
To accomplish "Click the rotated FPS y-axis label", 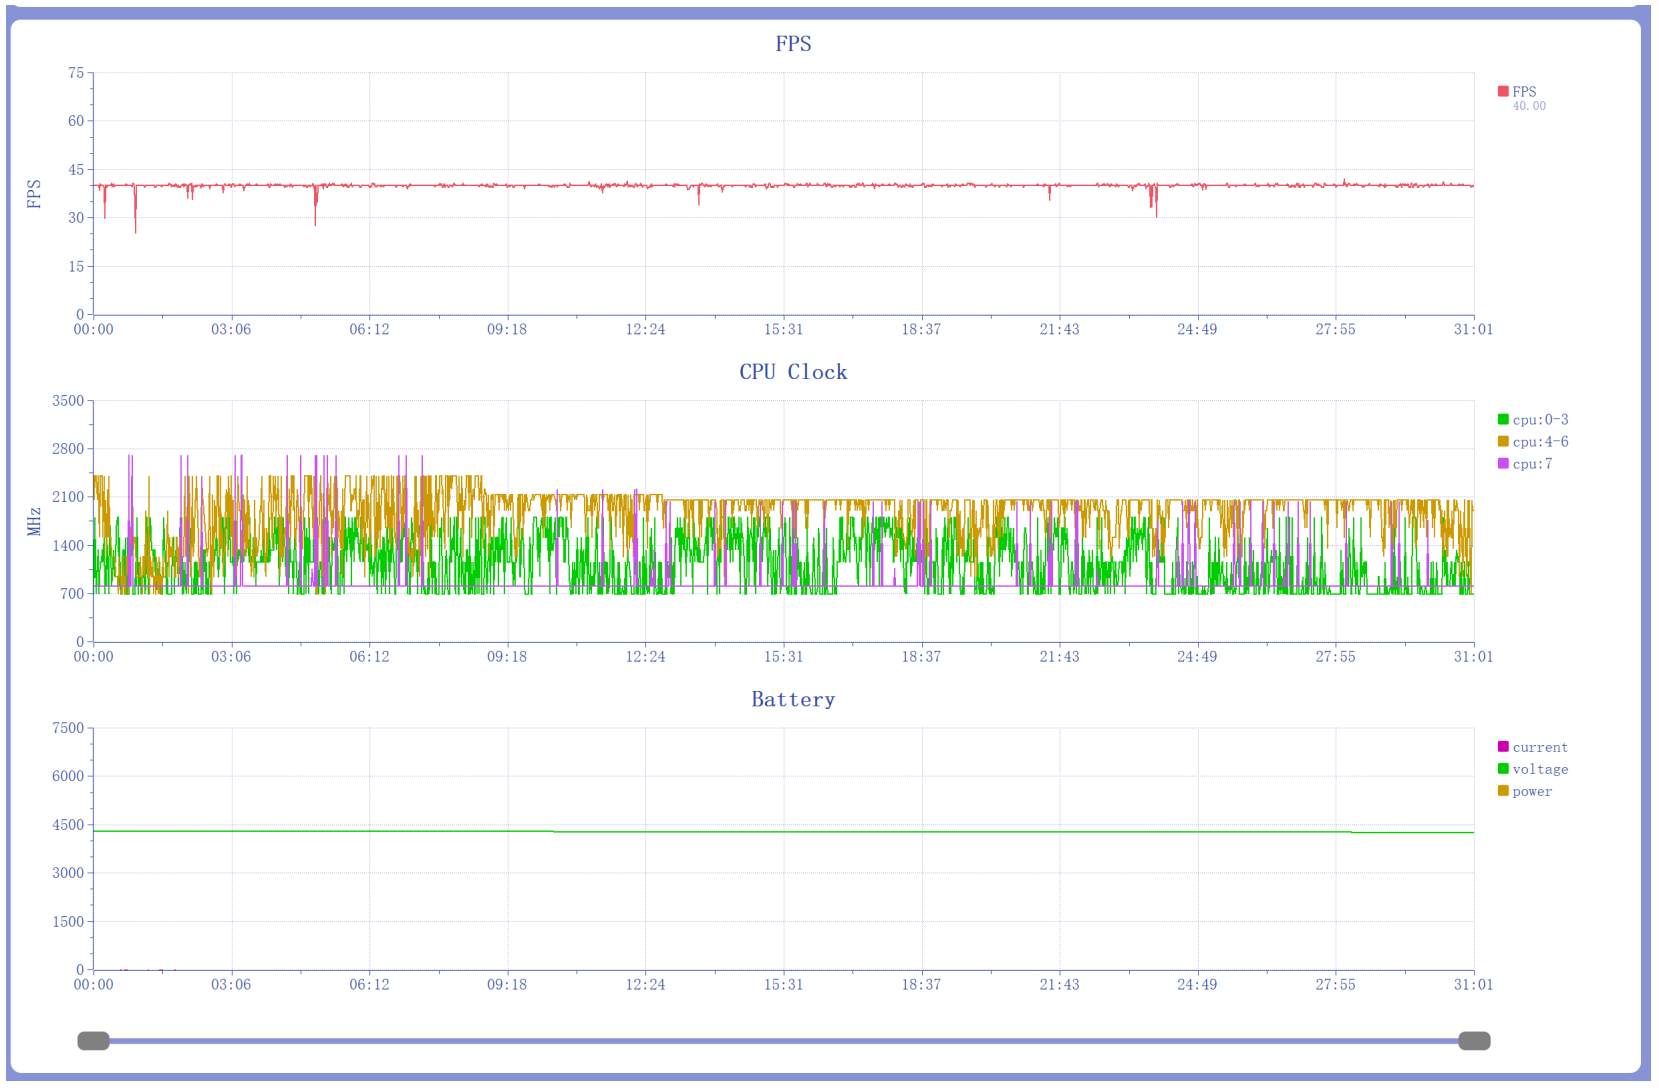I will 34,194.
